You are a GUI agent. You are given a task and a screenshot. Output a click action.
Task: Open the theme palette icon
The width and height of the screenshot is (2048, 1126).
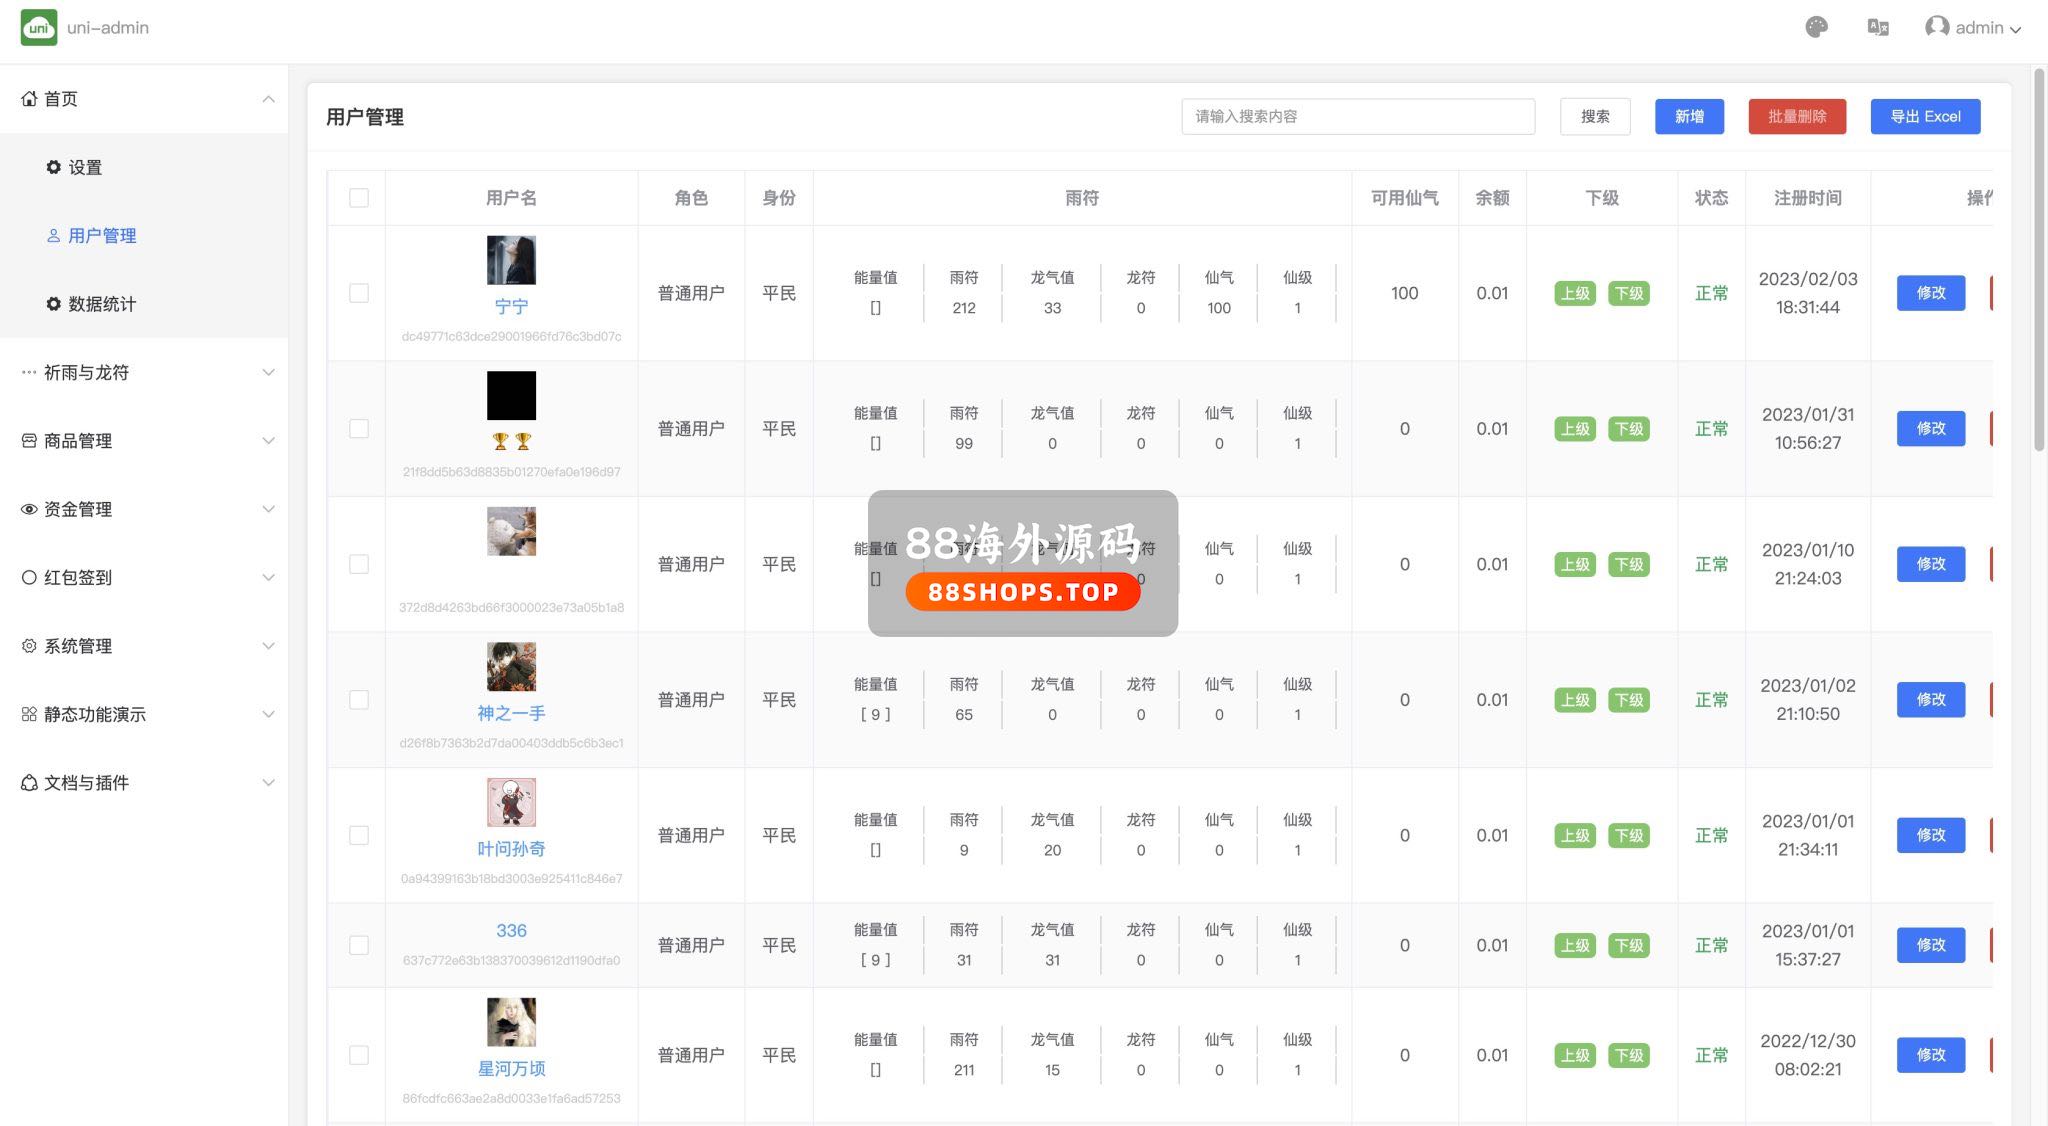click(1817, 28)
